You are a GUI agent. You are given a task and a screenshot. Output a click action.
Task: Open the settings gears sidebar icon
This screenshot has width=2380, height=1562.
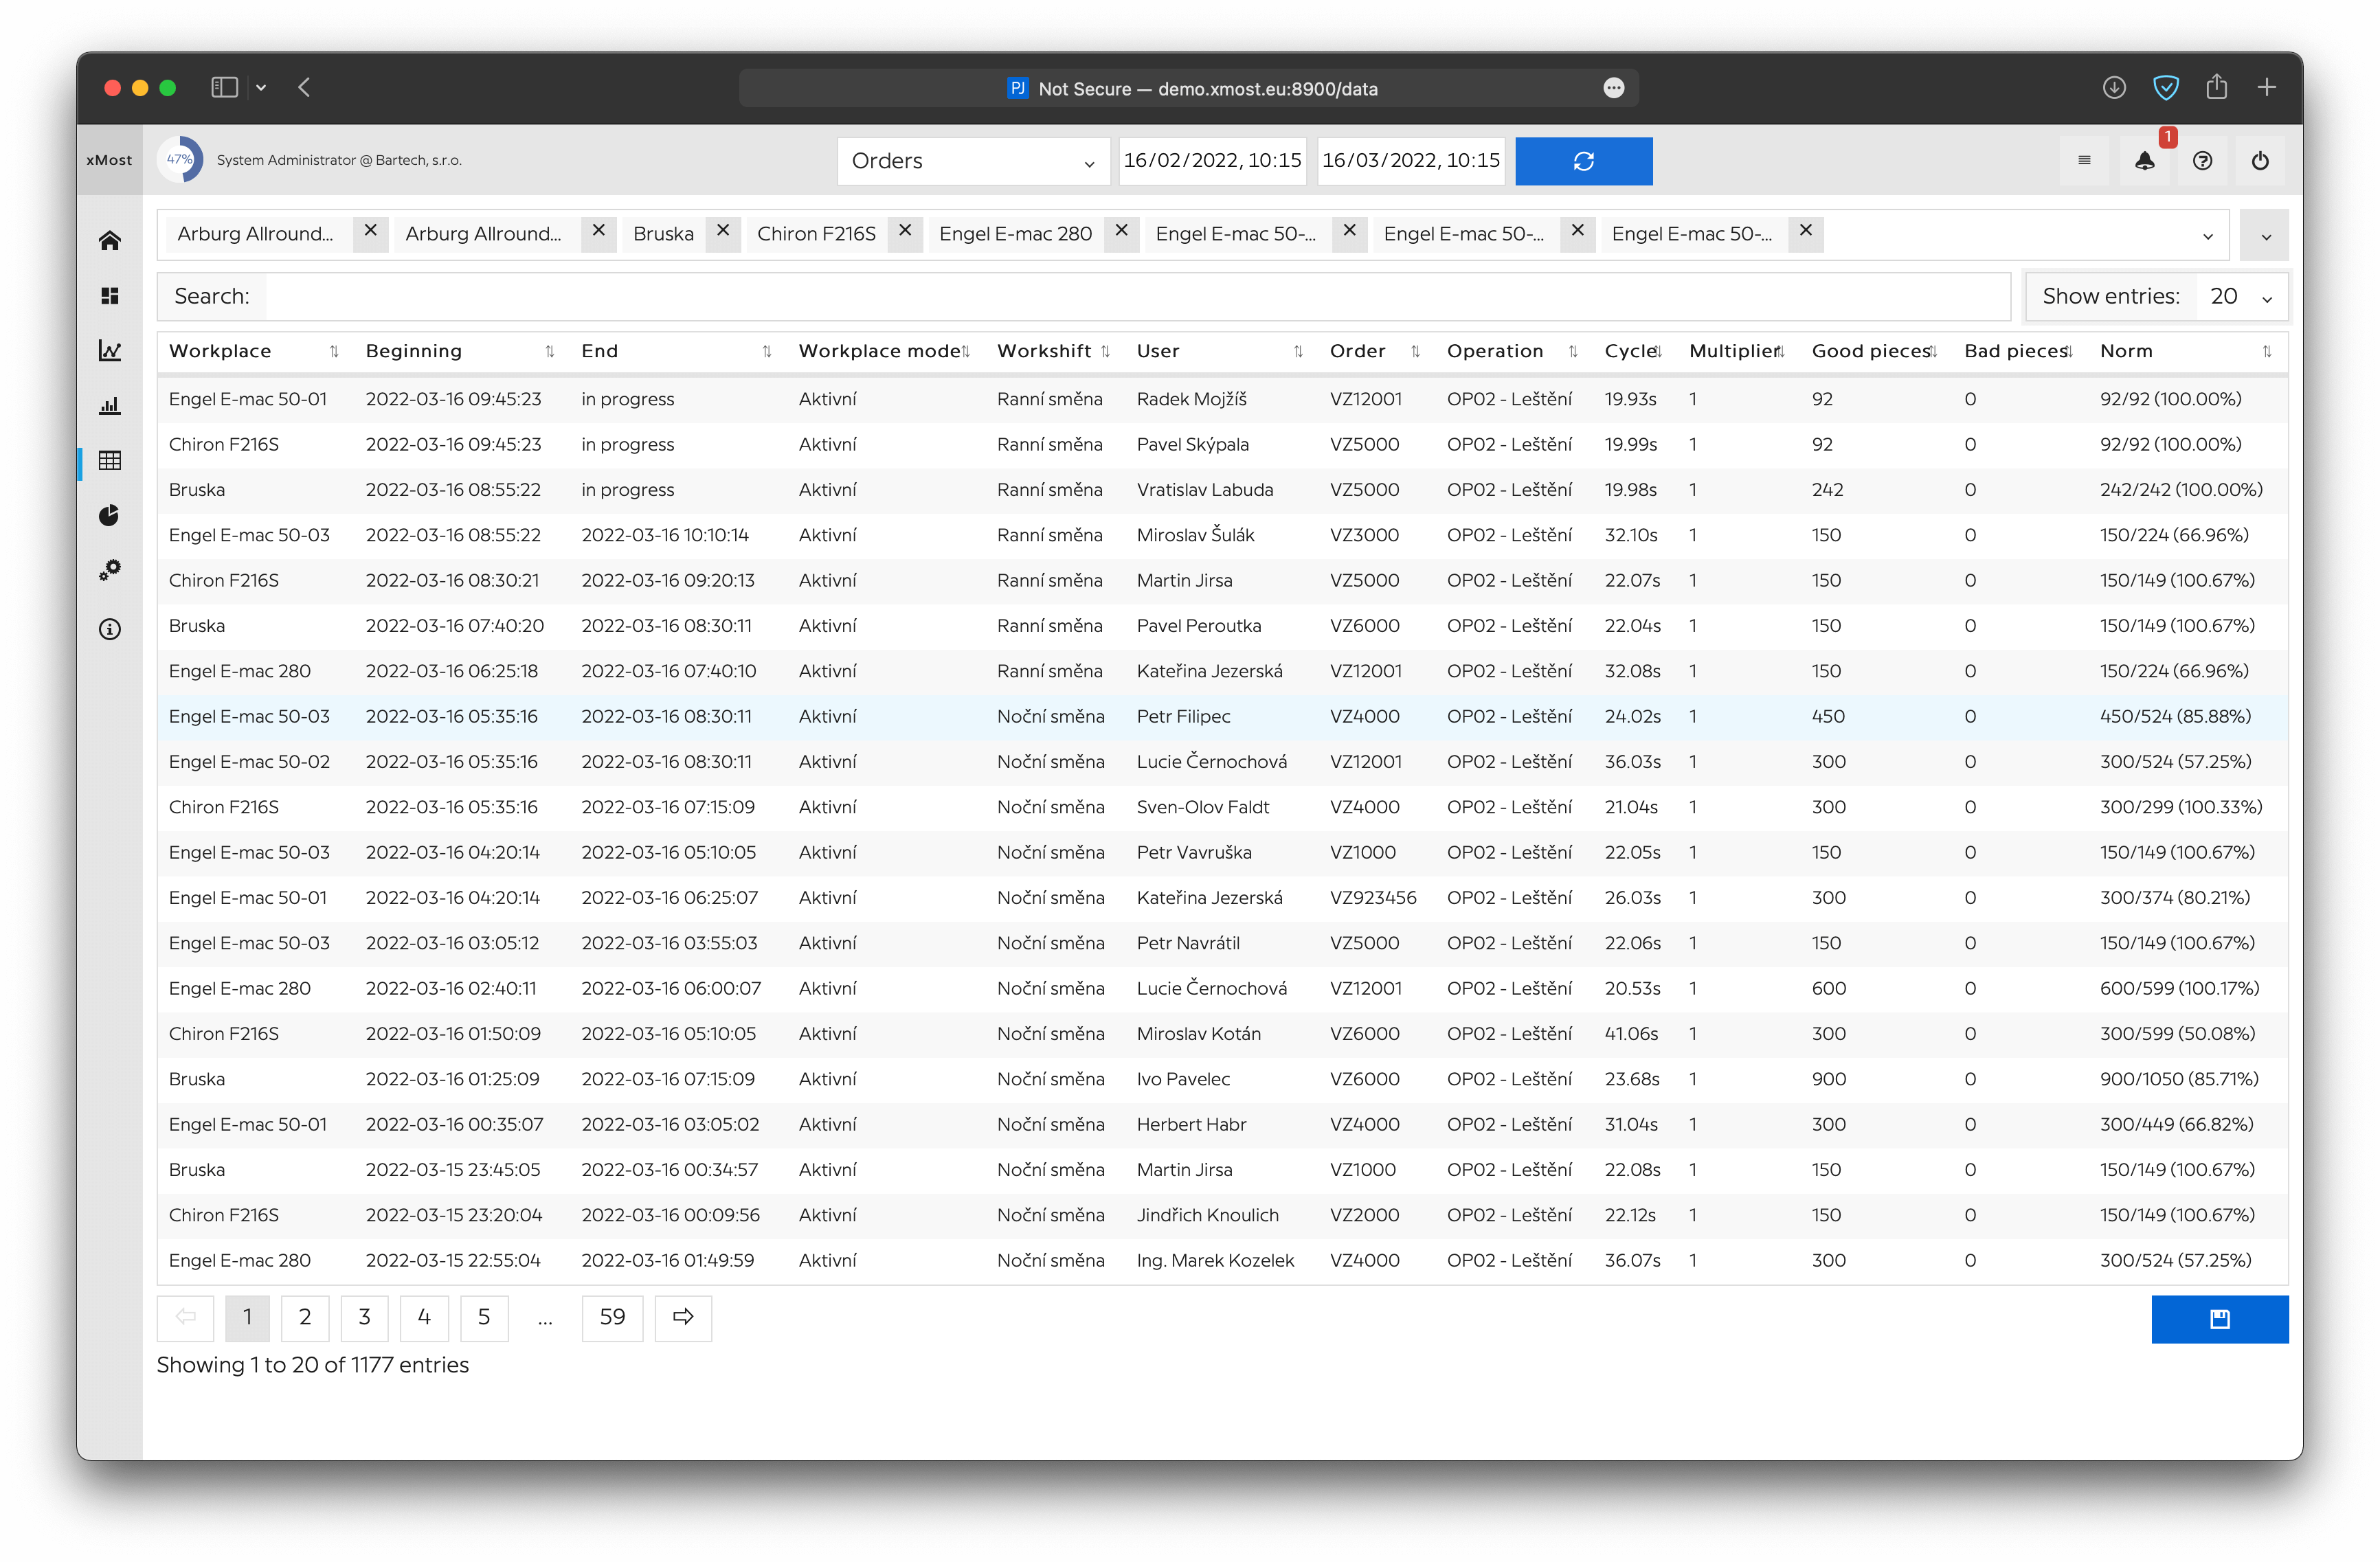[110, 570]
